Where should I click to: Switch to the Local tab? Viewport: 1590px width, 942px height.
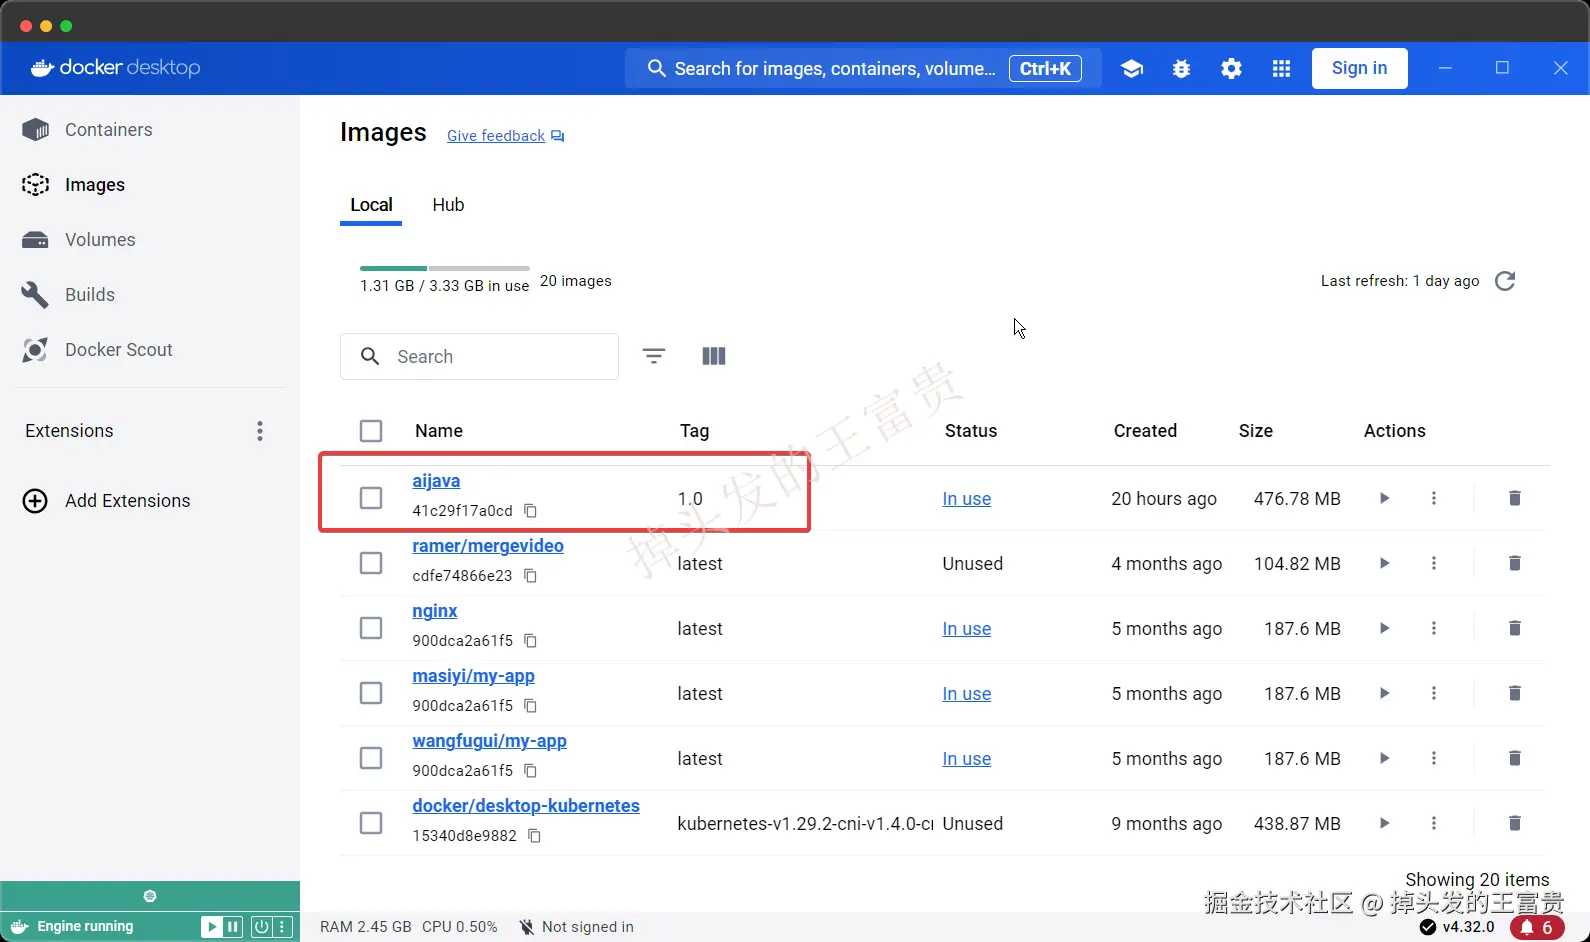pos(371,205)
